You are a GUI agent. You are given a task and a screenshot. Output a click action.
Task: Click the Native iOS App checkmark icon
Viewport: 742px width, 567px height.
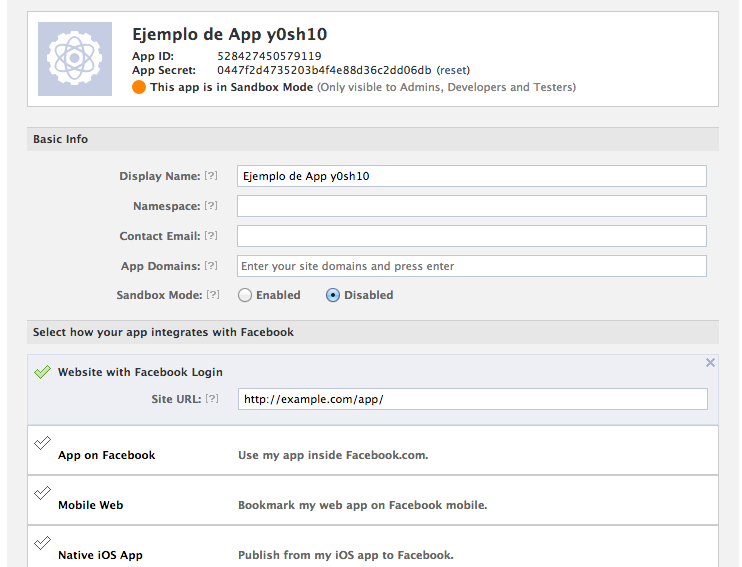42,542
